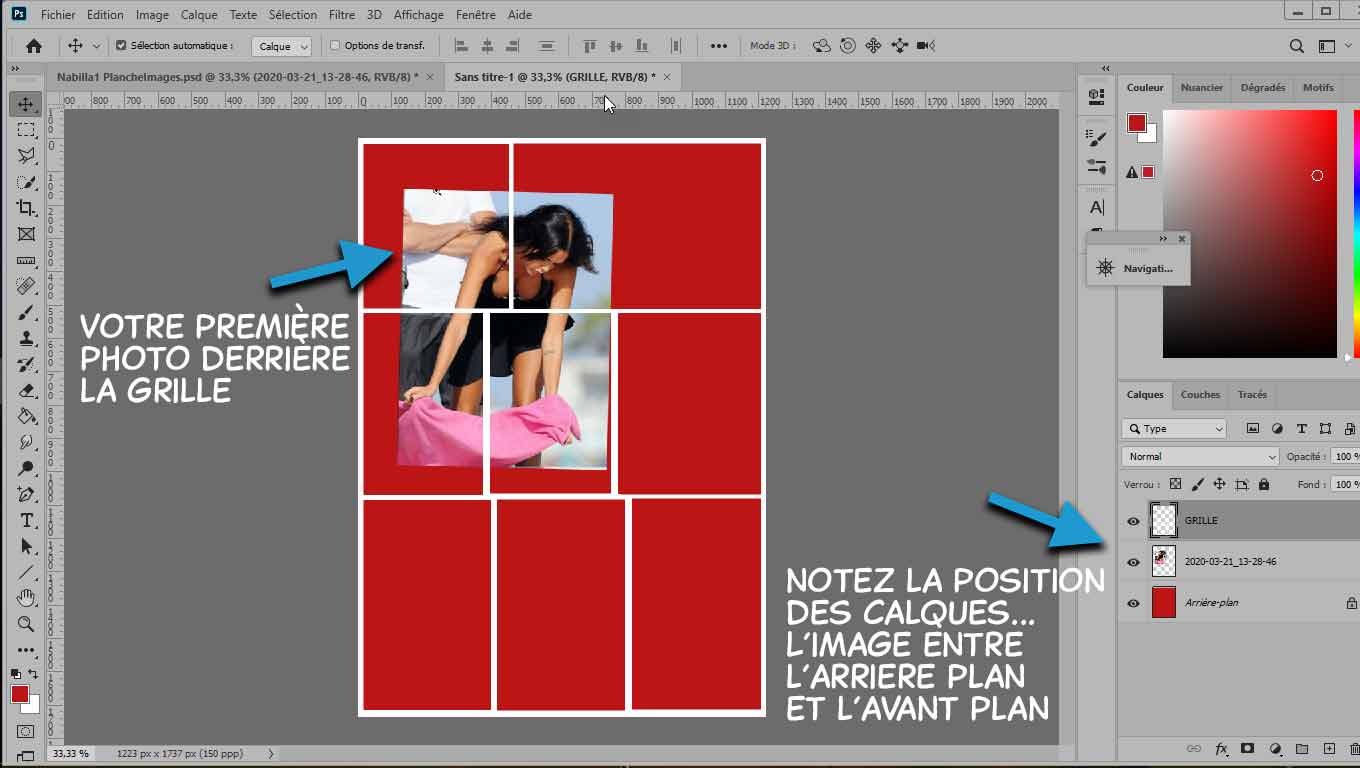1360x768 pixels.
Task: Select the Path Selection tool
Action: tap(26, 546)
